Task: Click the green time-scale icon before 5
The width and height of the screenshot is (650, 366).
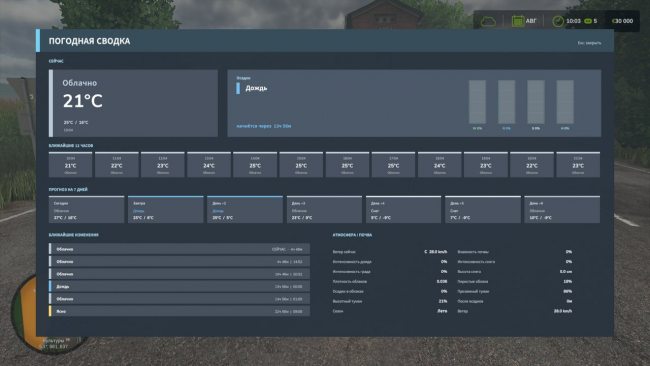Action: tap(588, 21)
